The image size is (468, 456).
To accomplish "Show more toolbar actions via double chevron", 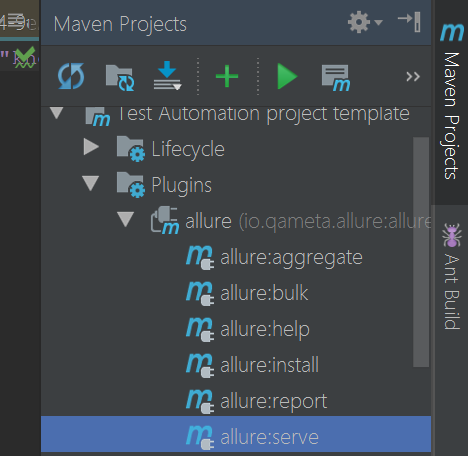I will (413, 77).
